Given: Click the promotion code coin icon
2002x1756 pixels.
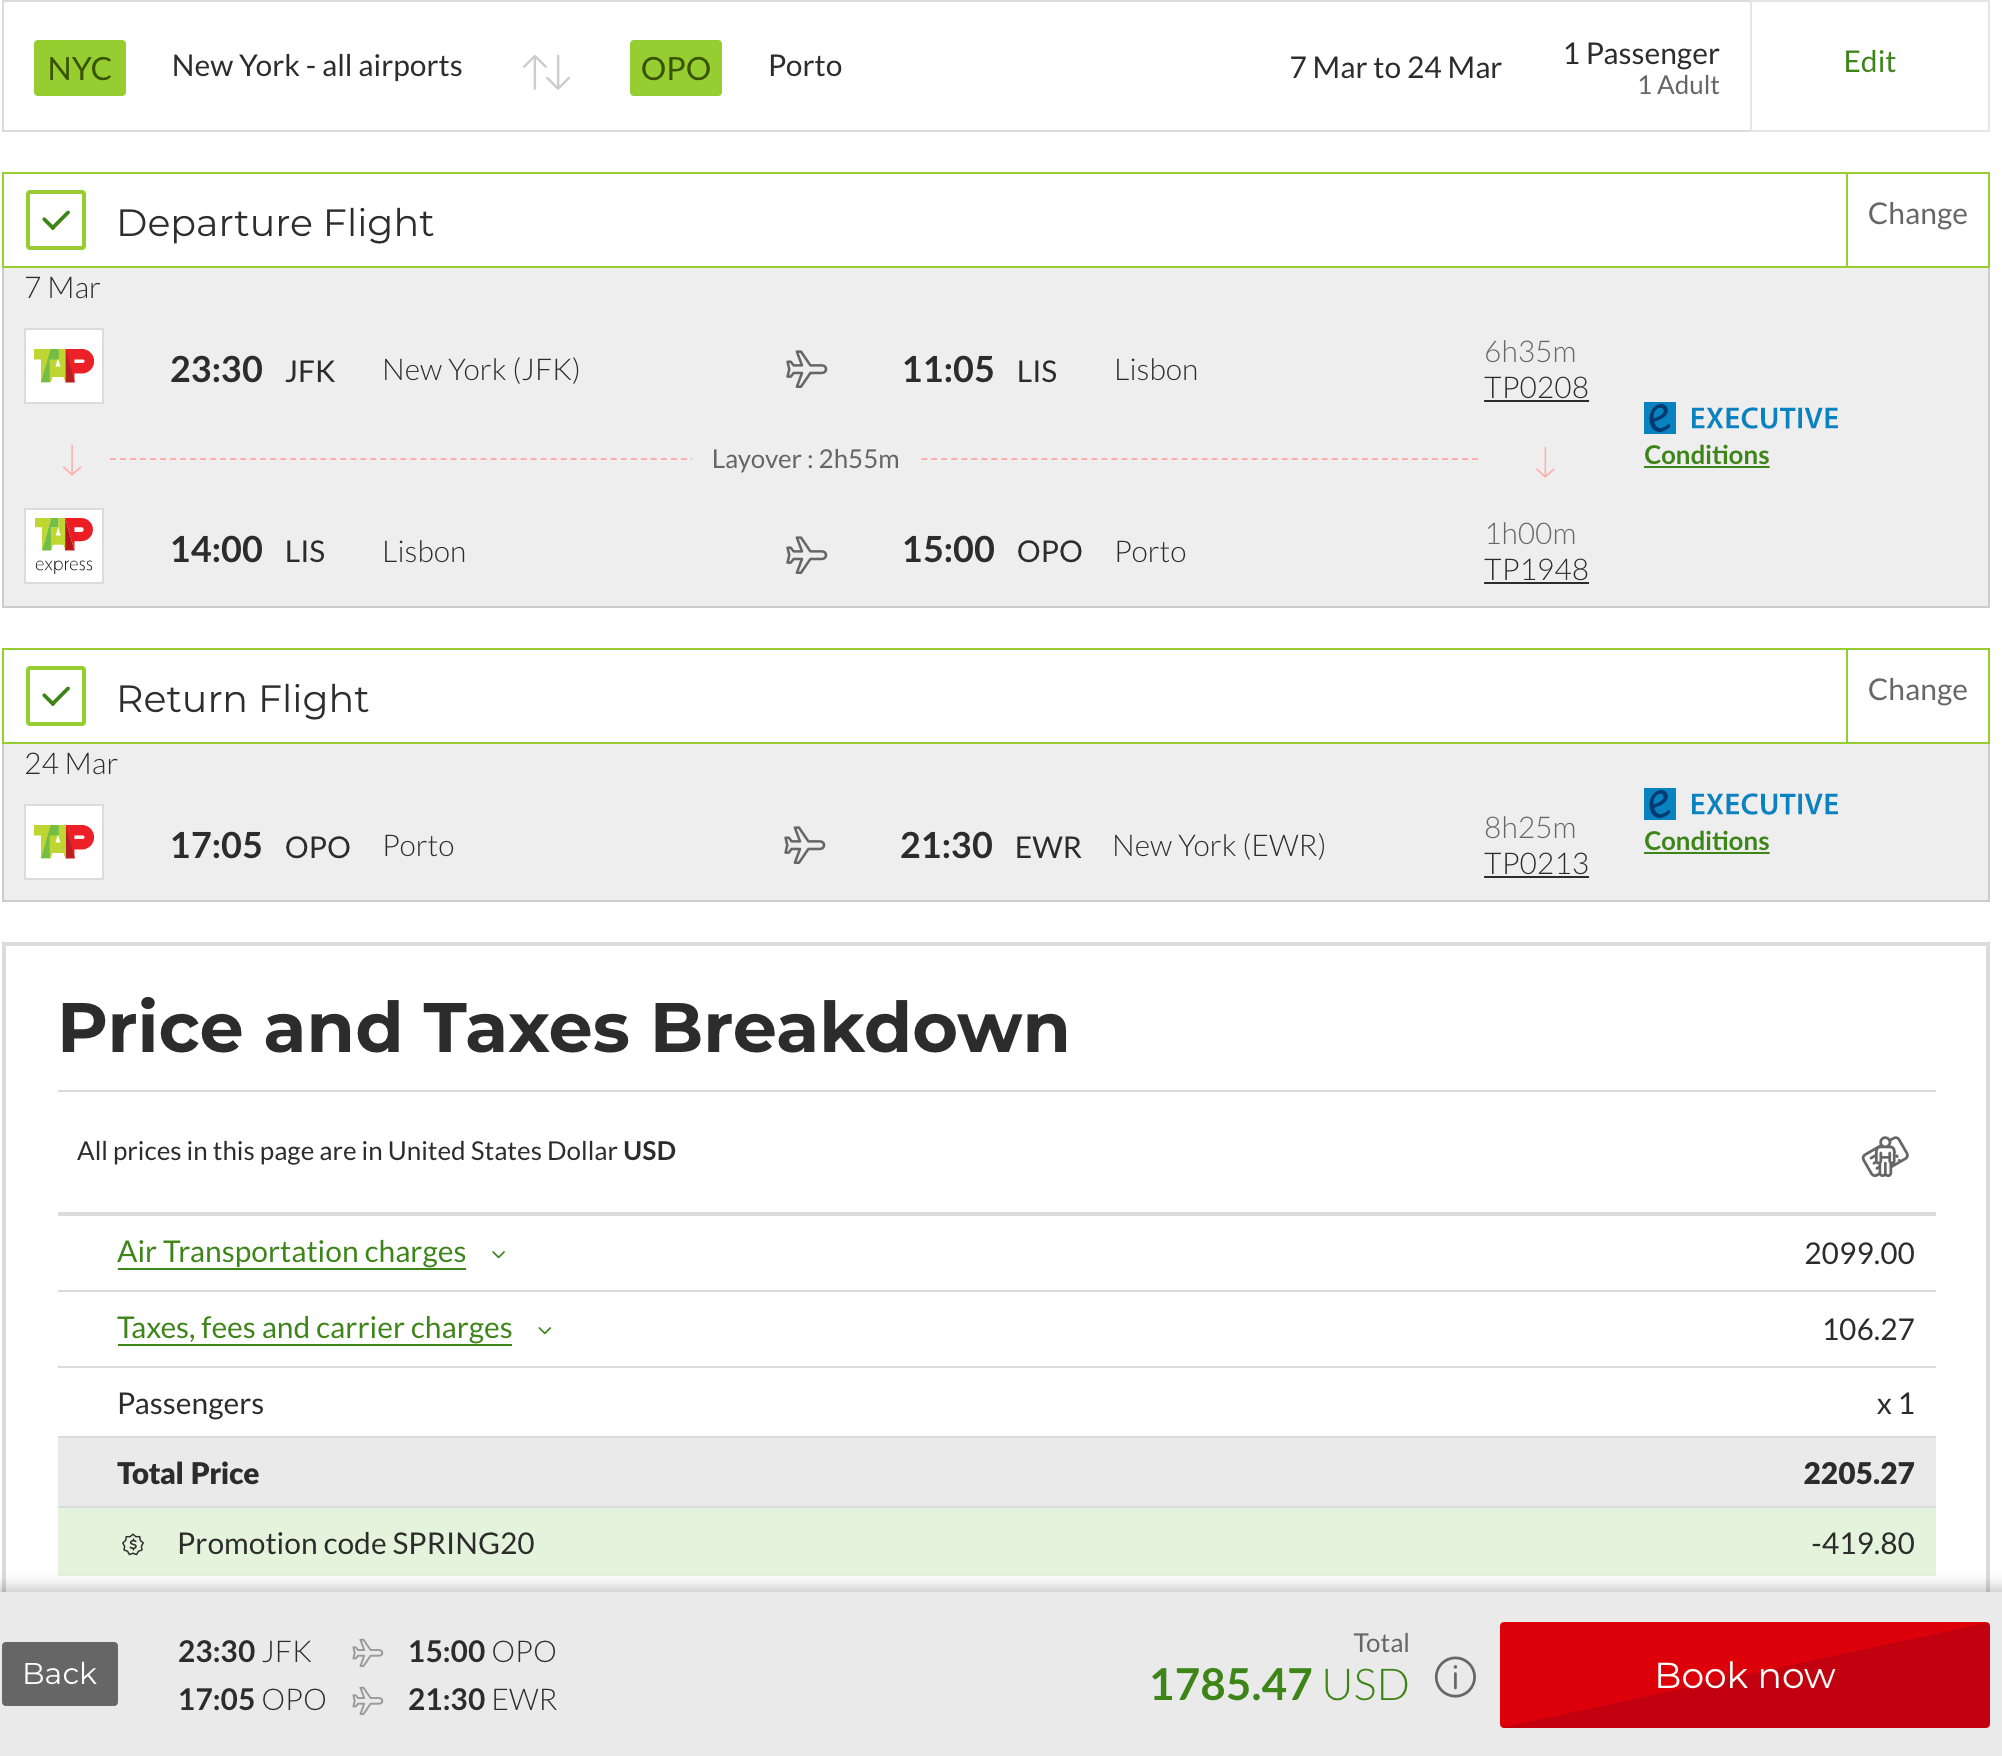Looking at the screenshot, I should point(133,1544).
